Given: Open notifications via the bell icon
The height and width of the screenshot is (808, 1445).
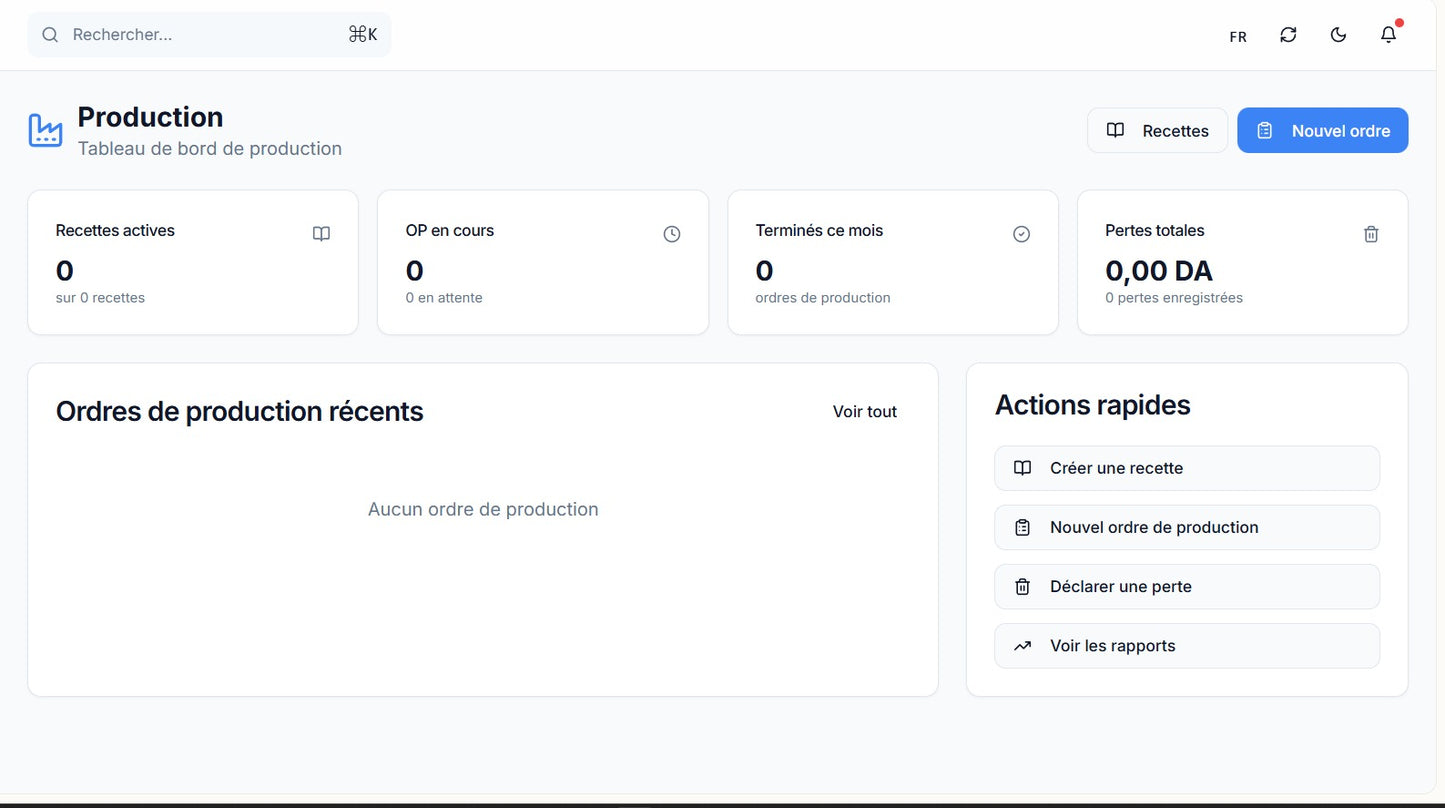Looking at the screenshot, I should pos(1388,35).
